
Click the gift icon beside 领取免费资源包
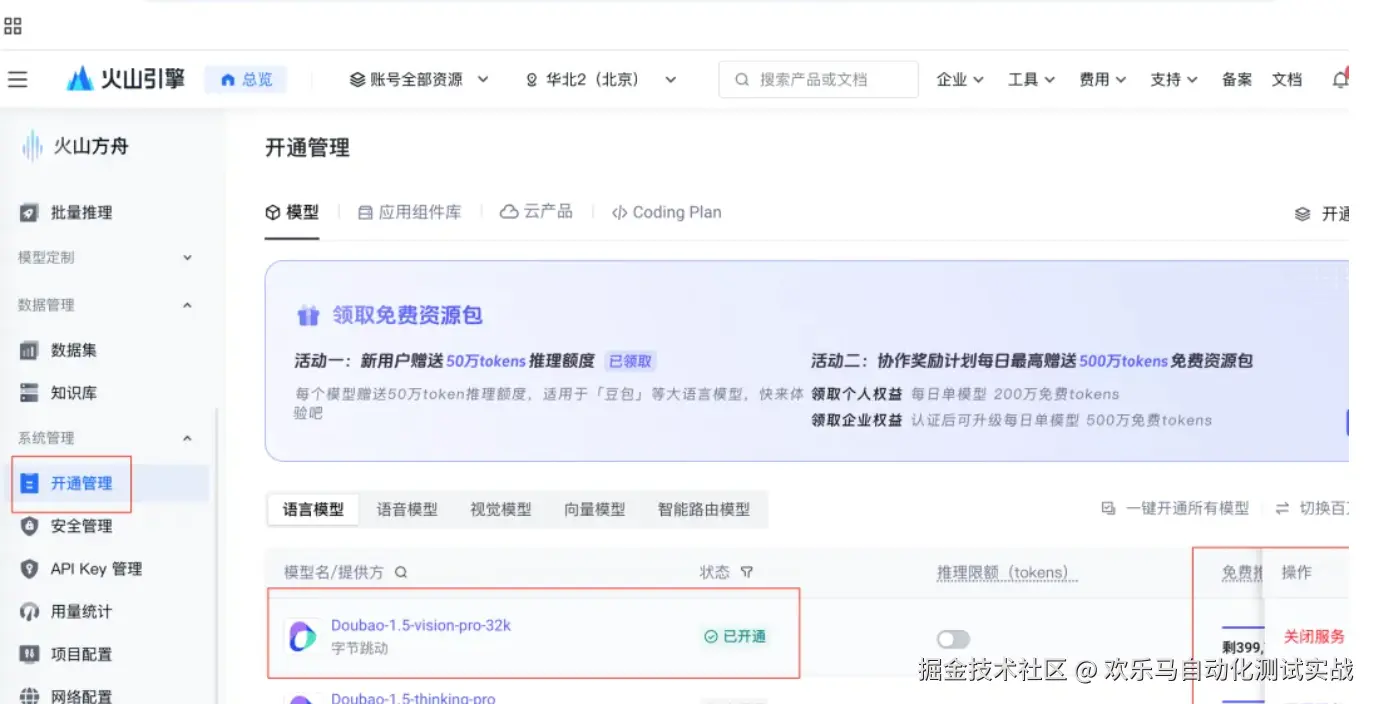click(x=308, y=316)
